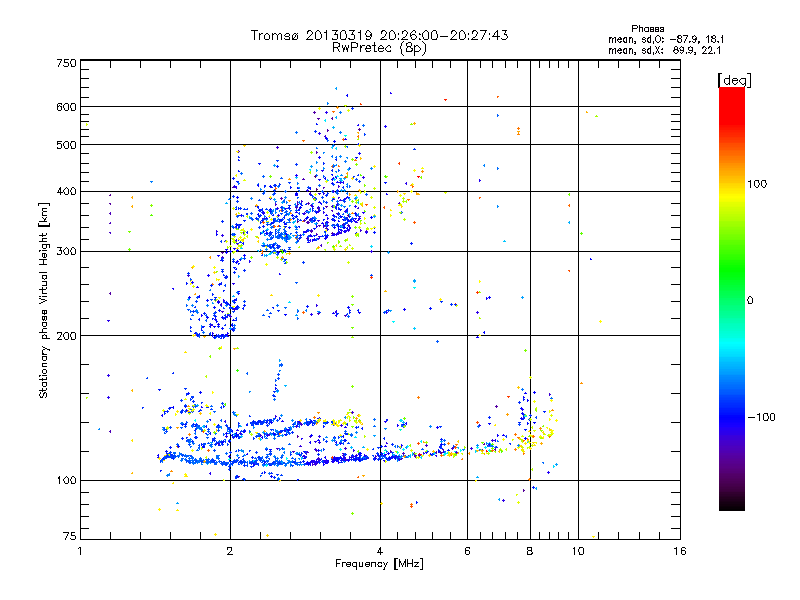Click the colorbar tick label "0"

point(750,301)
